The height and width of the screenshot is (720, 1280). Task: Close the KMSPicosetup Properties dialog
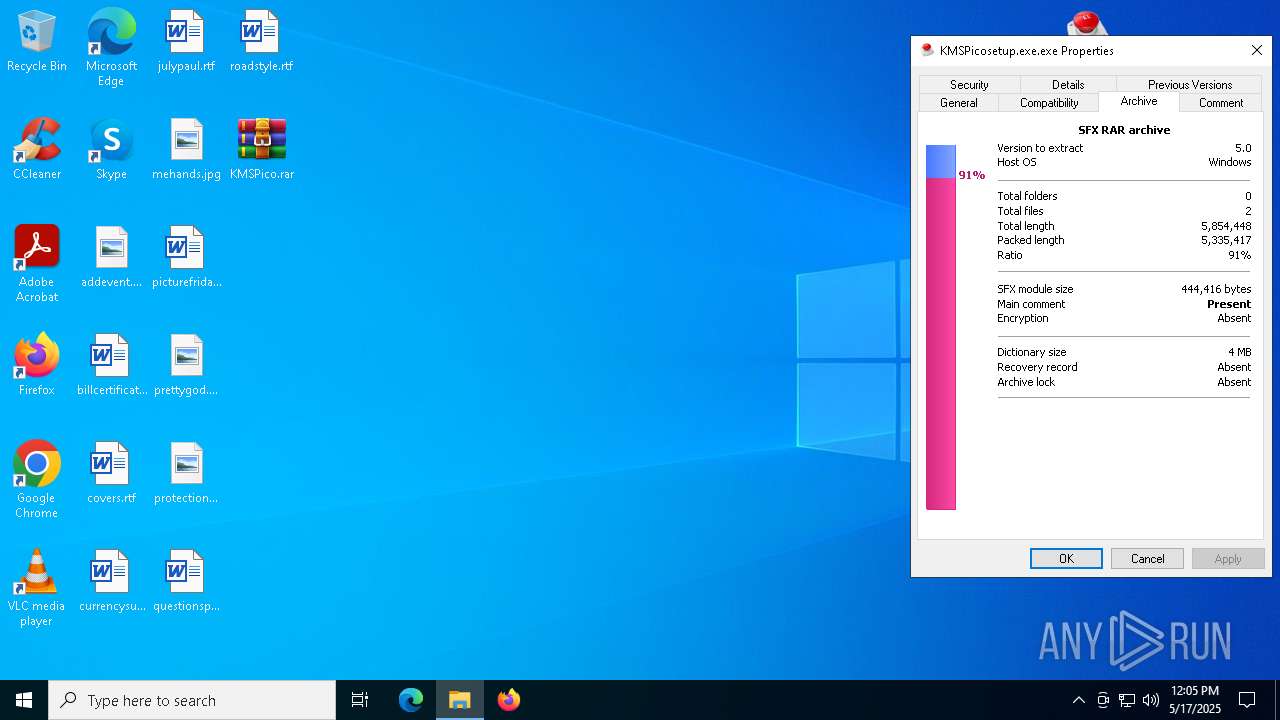1257,50
